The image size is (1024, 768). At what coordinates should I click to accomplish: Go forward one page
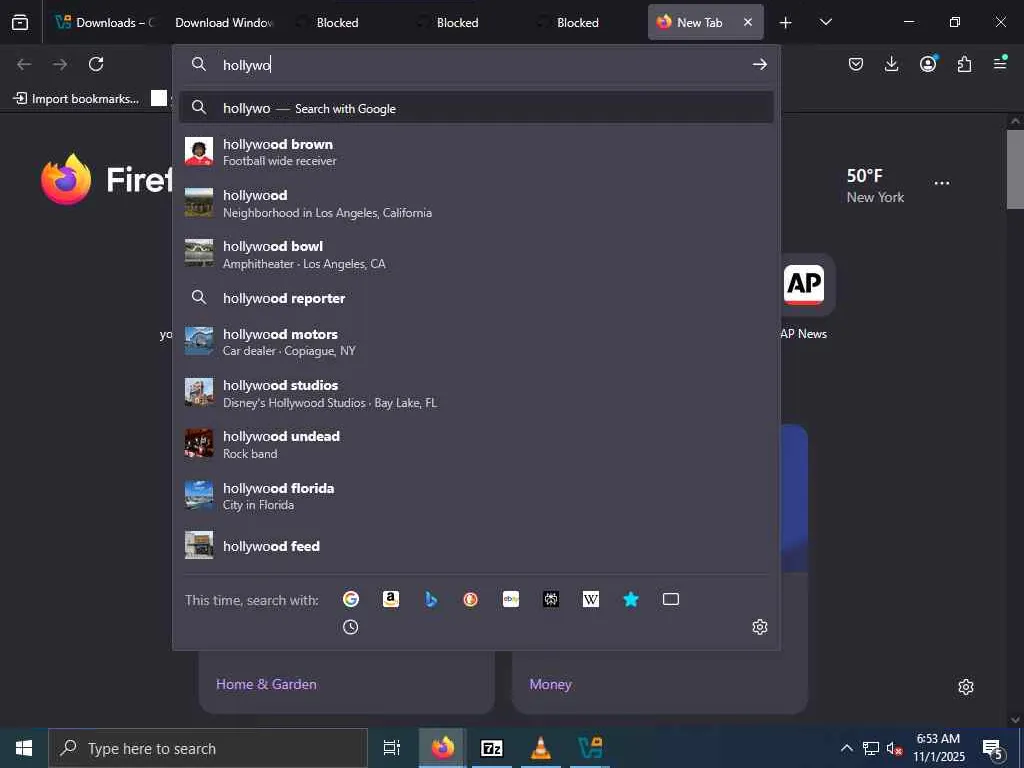tap(60, 64)
